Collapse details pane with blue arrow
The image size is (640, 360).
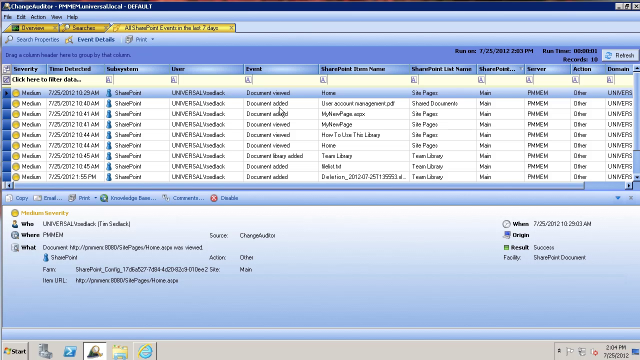(618, 198)
